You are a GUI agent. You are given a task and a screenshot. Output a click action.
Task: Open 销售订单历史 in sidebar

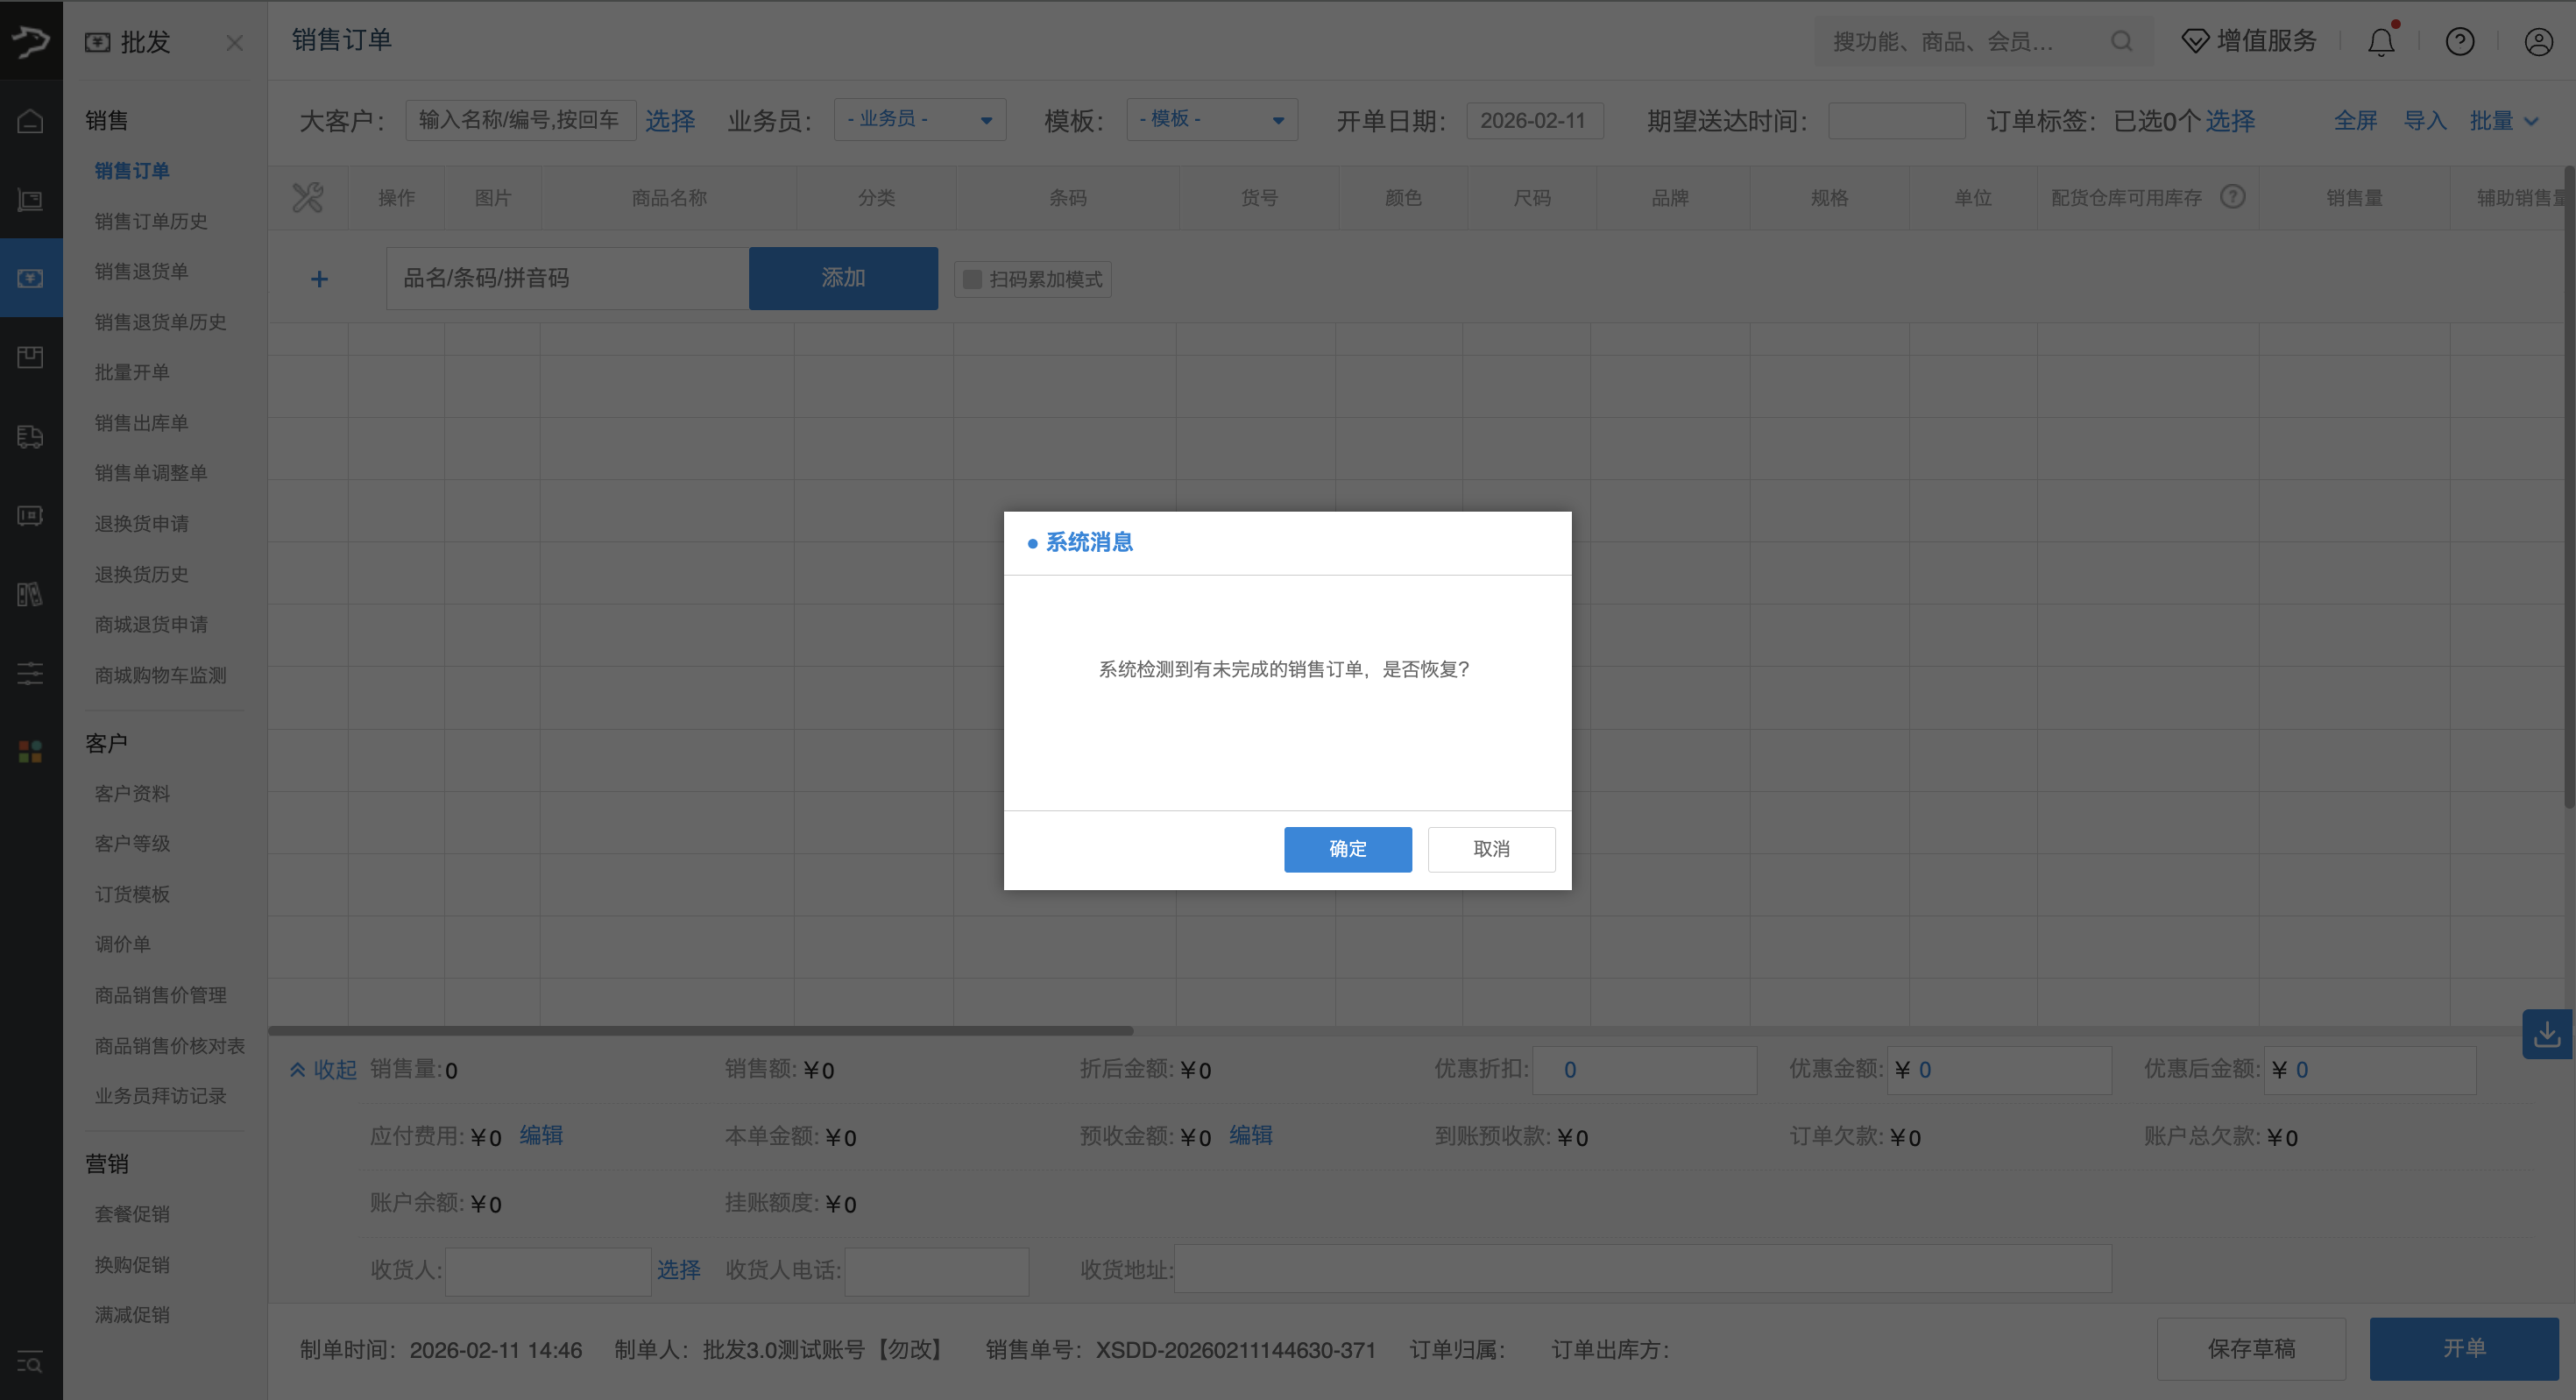[x=151, y=221]
